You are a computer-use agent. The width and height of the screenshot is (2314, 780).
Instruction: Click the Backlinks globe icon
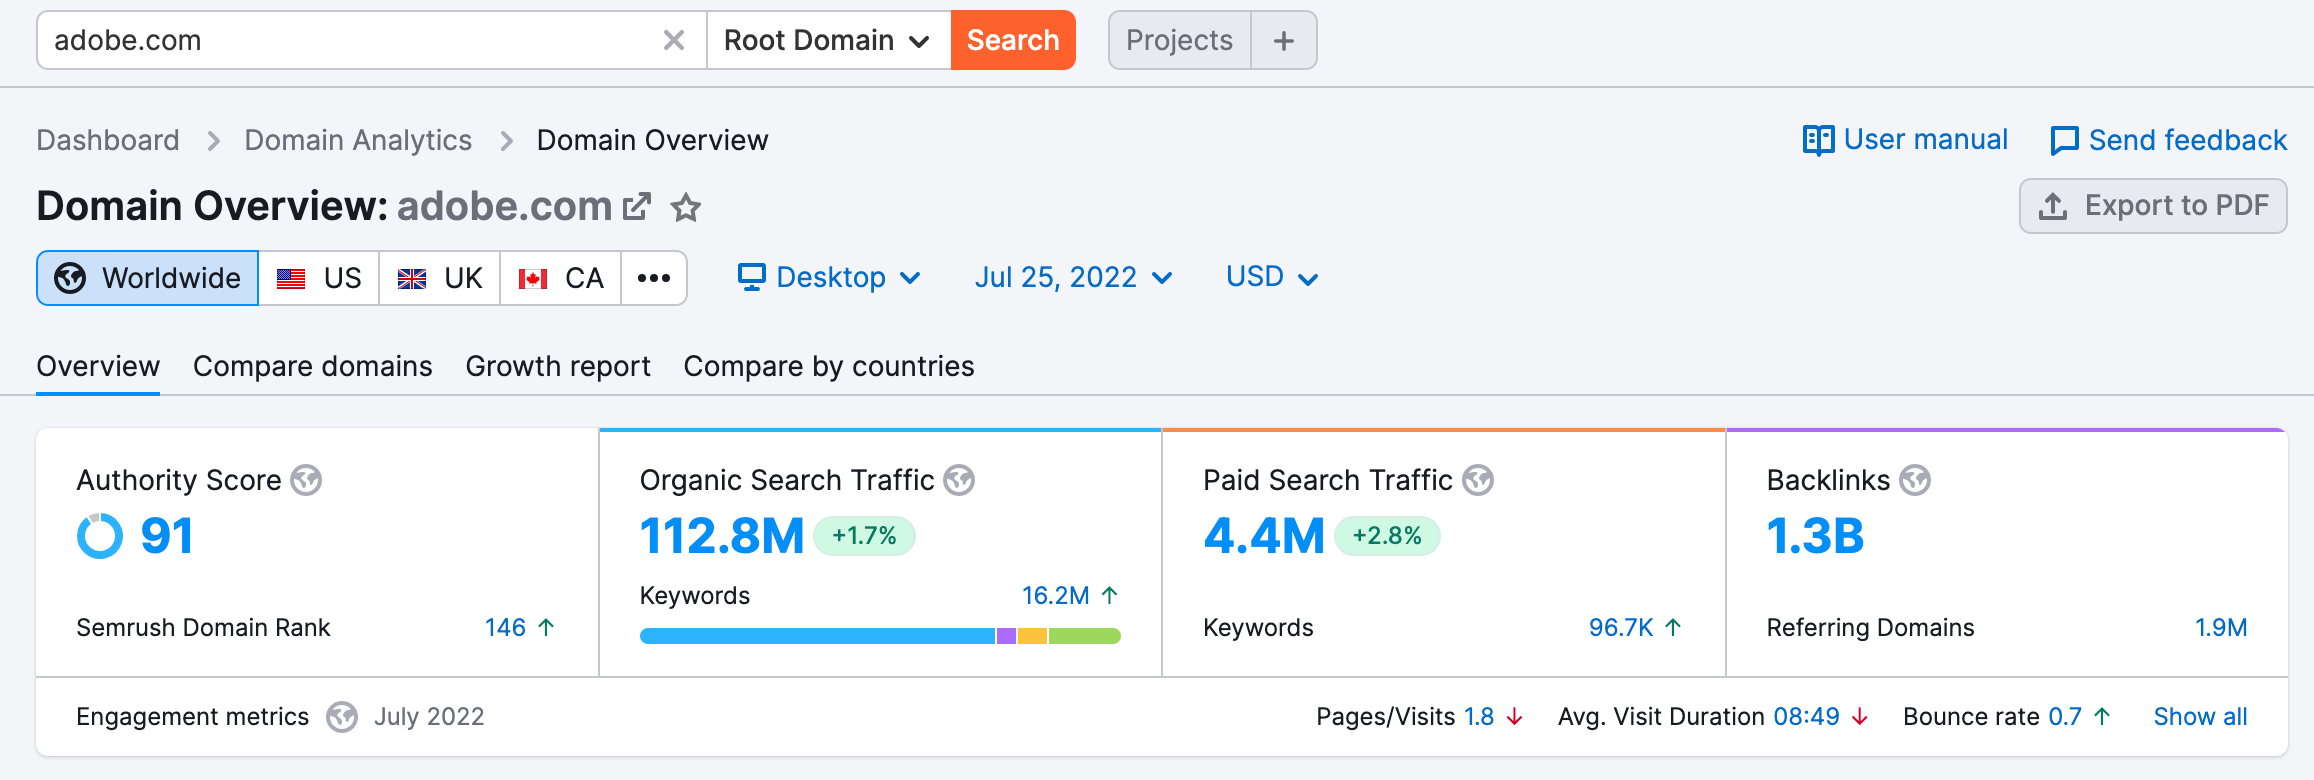pos(1915,480)
